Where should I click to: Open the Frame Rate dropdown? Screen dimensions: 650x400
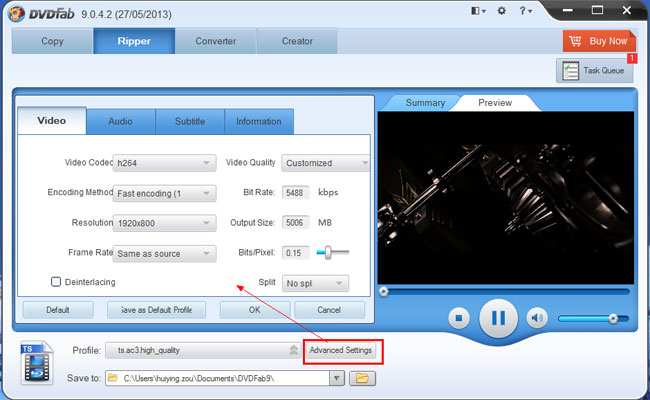(x=165, y=253)
